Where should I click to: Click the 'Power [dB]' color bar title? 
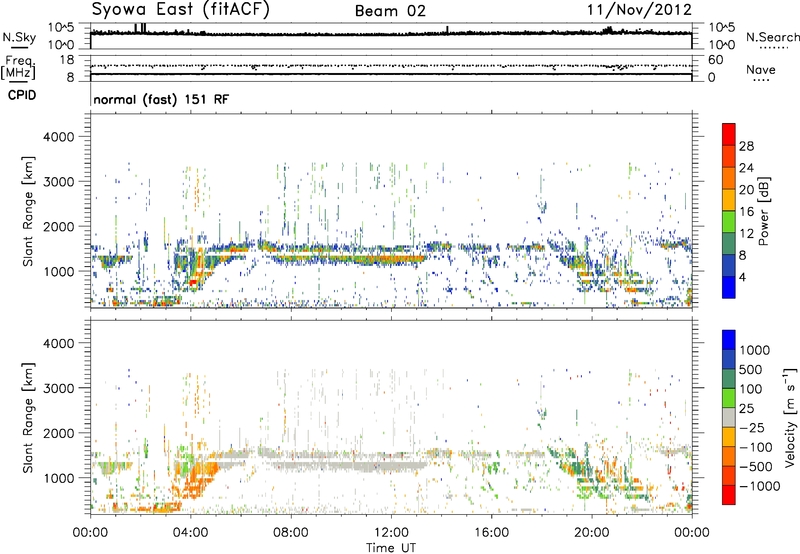pos(764,211)
